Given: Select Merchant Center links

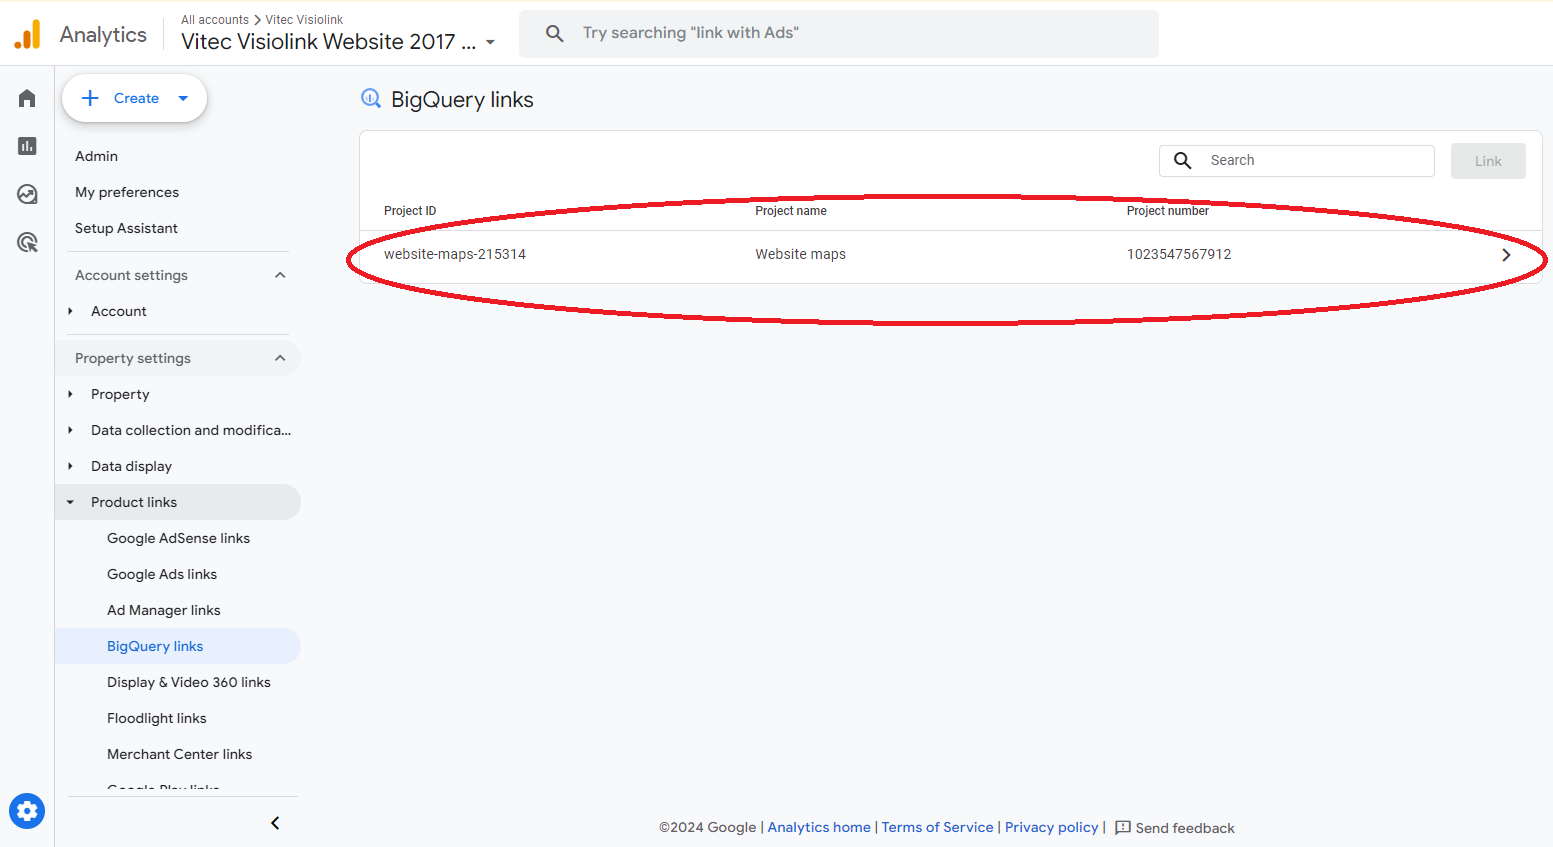Looking at the screenshot, I should pyautogui.click(x=180, y=754).
